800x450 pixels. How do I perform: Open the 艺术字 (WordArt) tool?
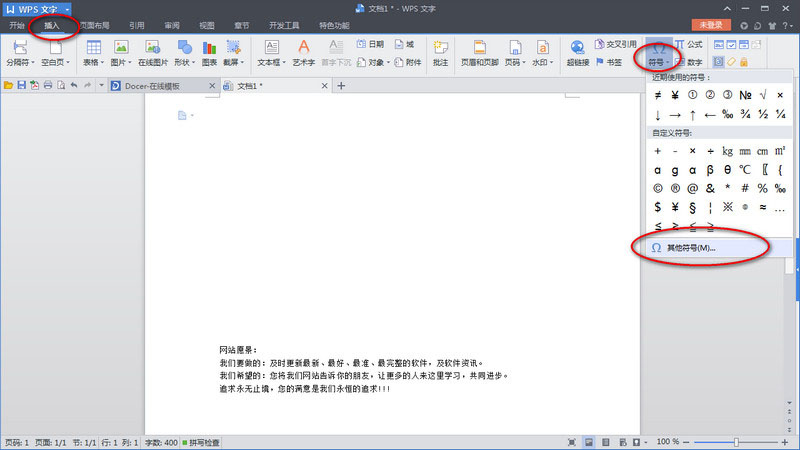click(304, 52)
